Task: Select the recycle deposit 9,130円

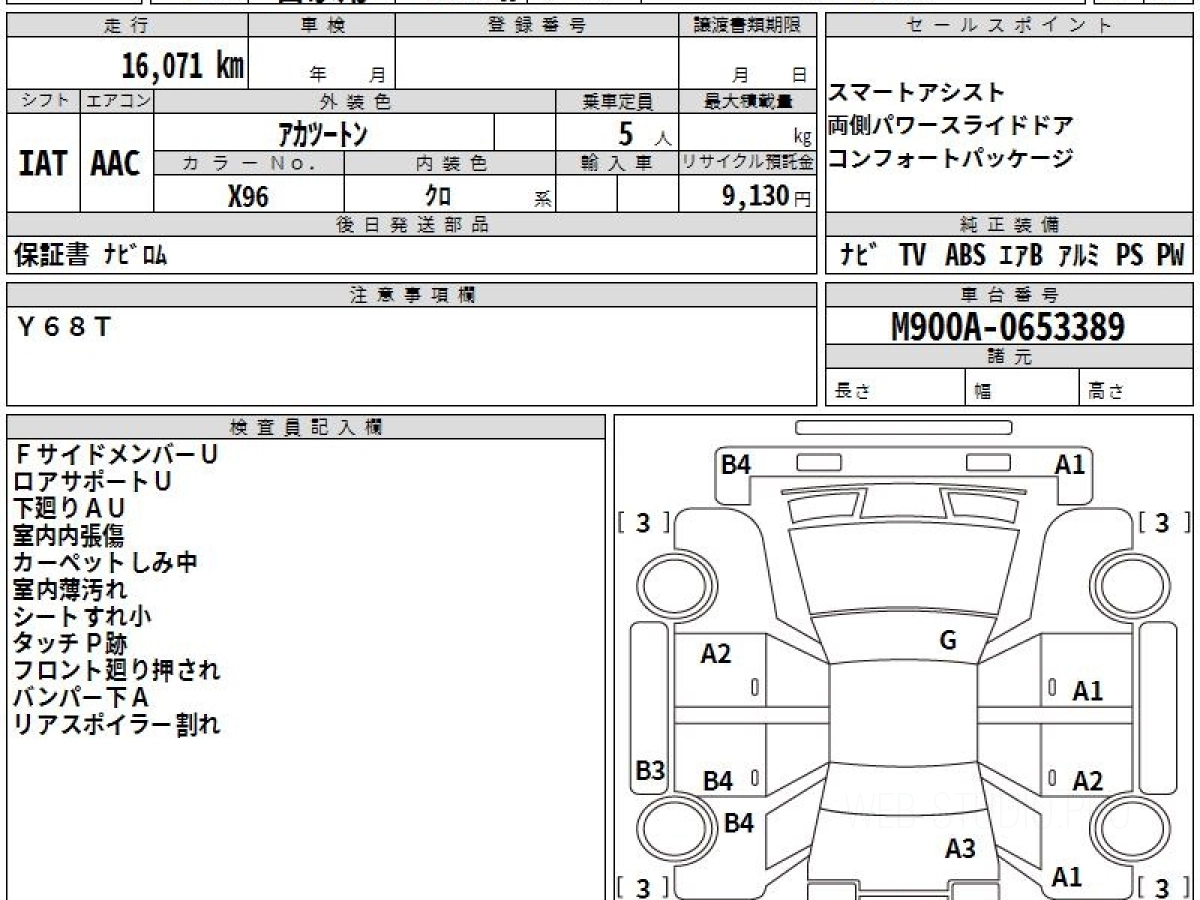Action: (x=766, y=196)
